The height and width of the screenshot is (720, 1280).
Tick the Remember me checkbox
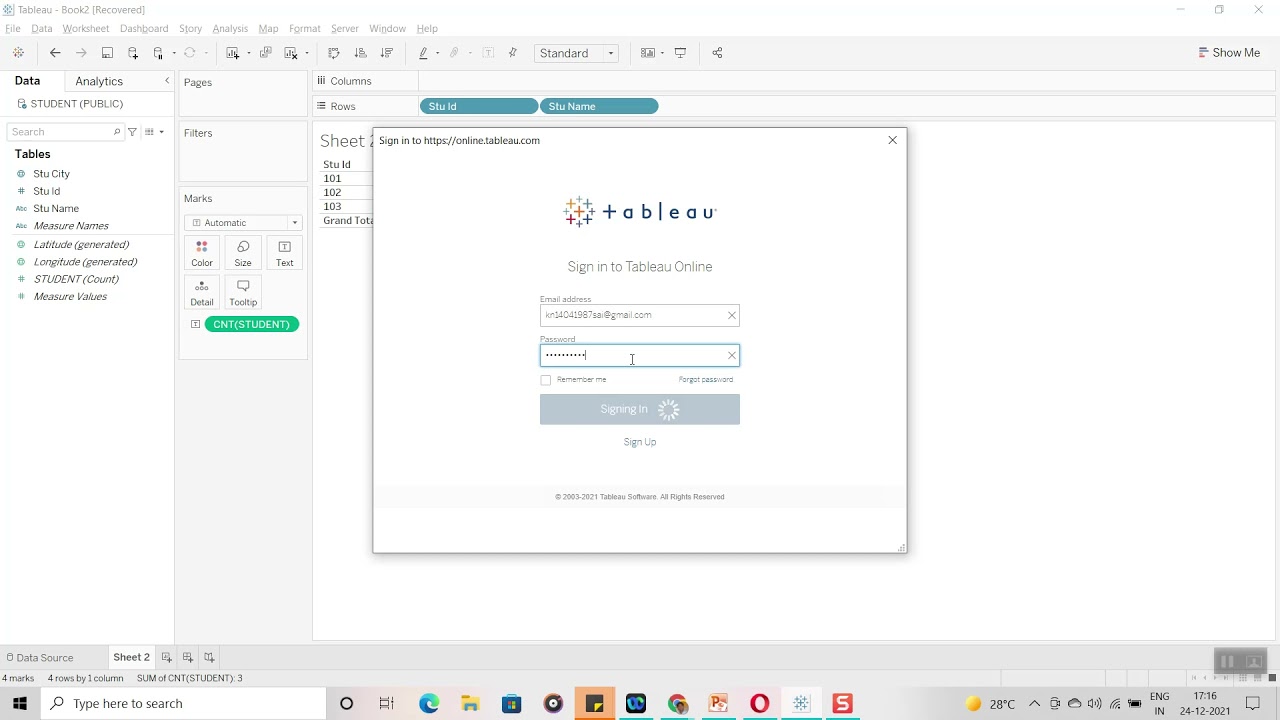545,380
